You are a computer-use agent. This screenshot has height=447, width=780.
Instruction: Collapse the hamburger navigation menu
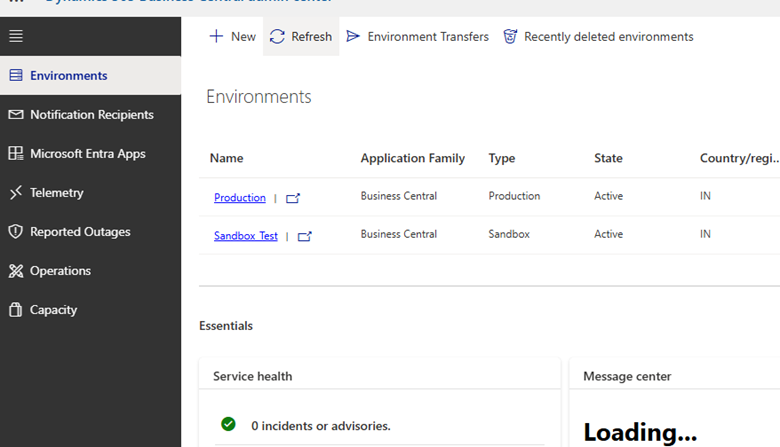pos(15,36)
